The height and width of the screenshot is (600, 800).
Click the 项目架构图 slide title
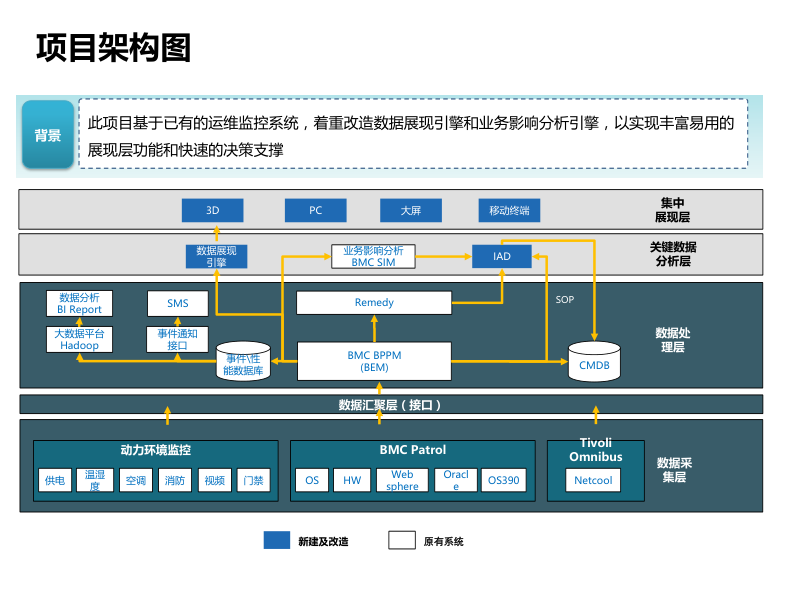click(113, 47)
